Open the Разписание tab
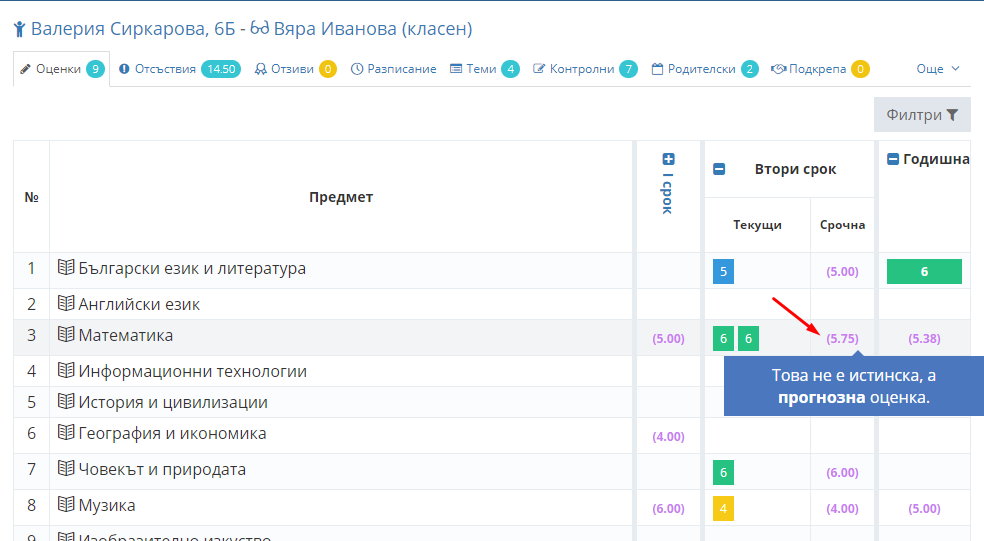Viewport: 984px width, 541px height. 393,69
